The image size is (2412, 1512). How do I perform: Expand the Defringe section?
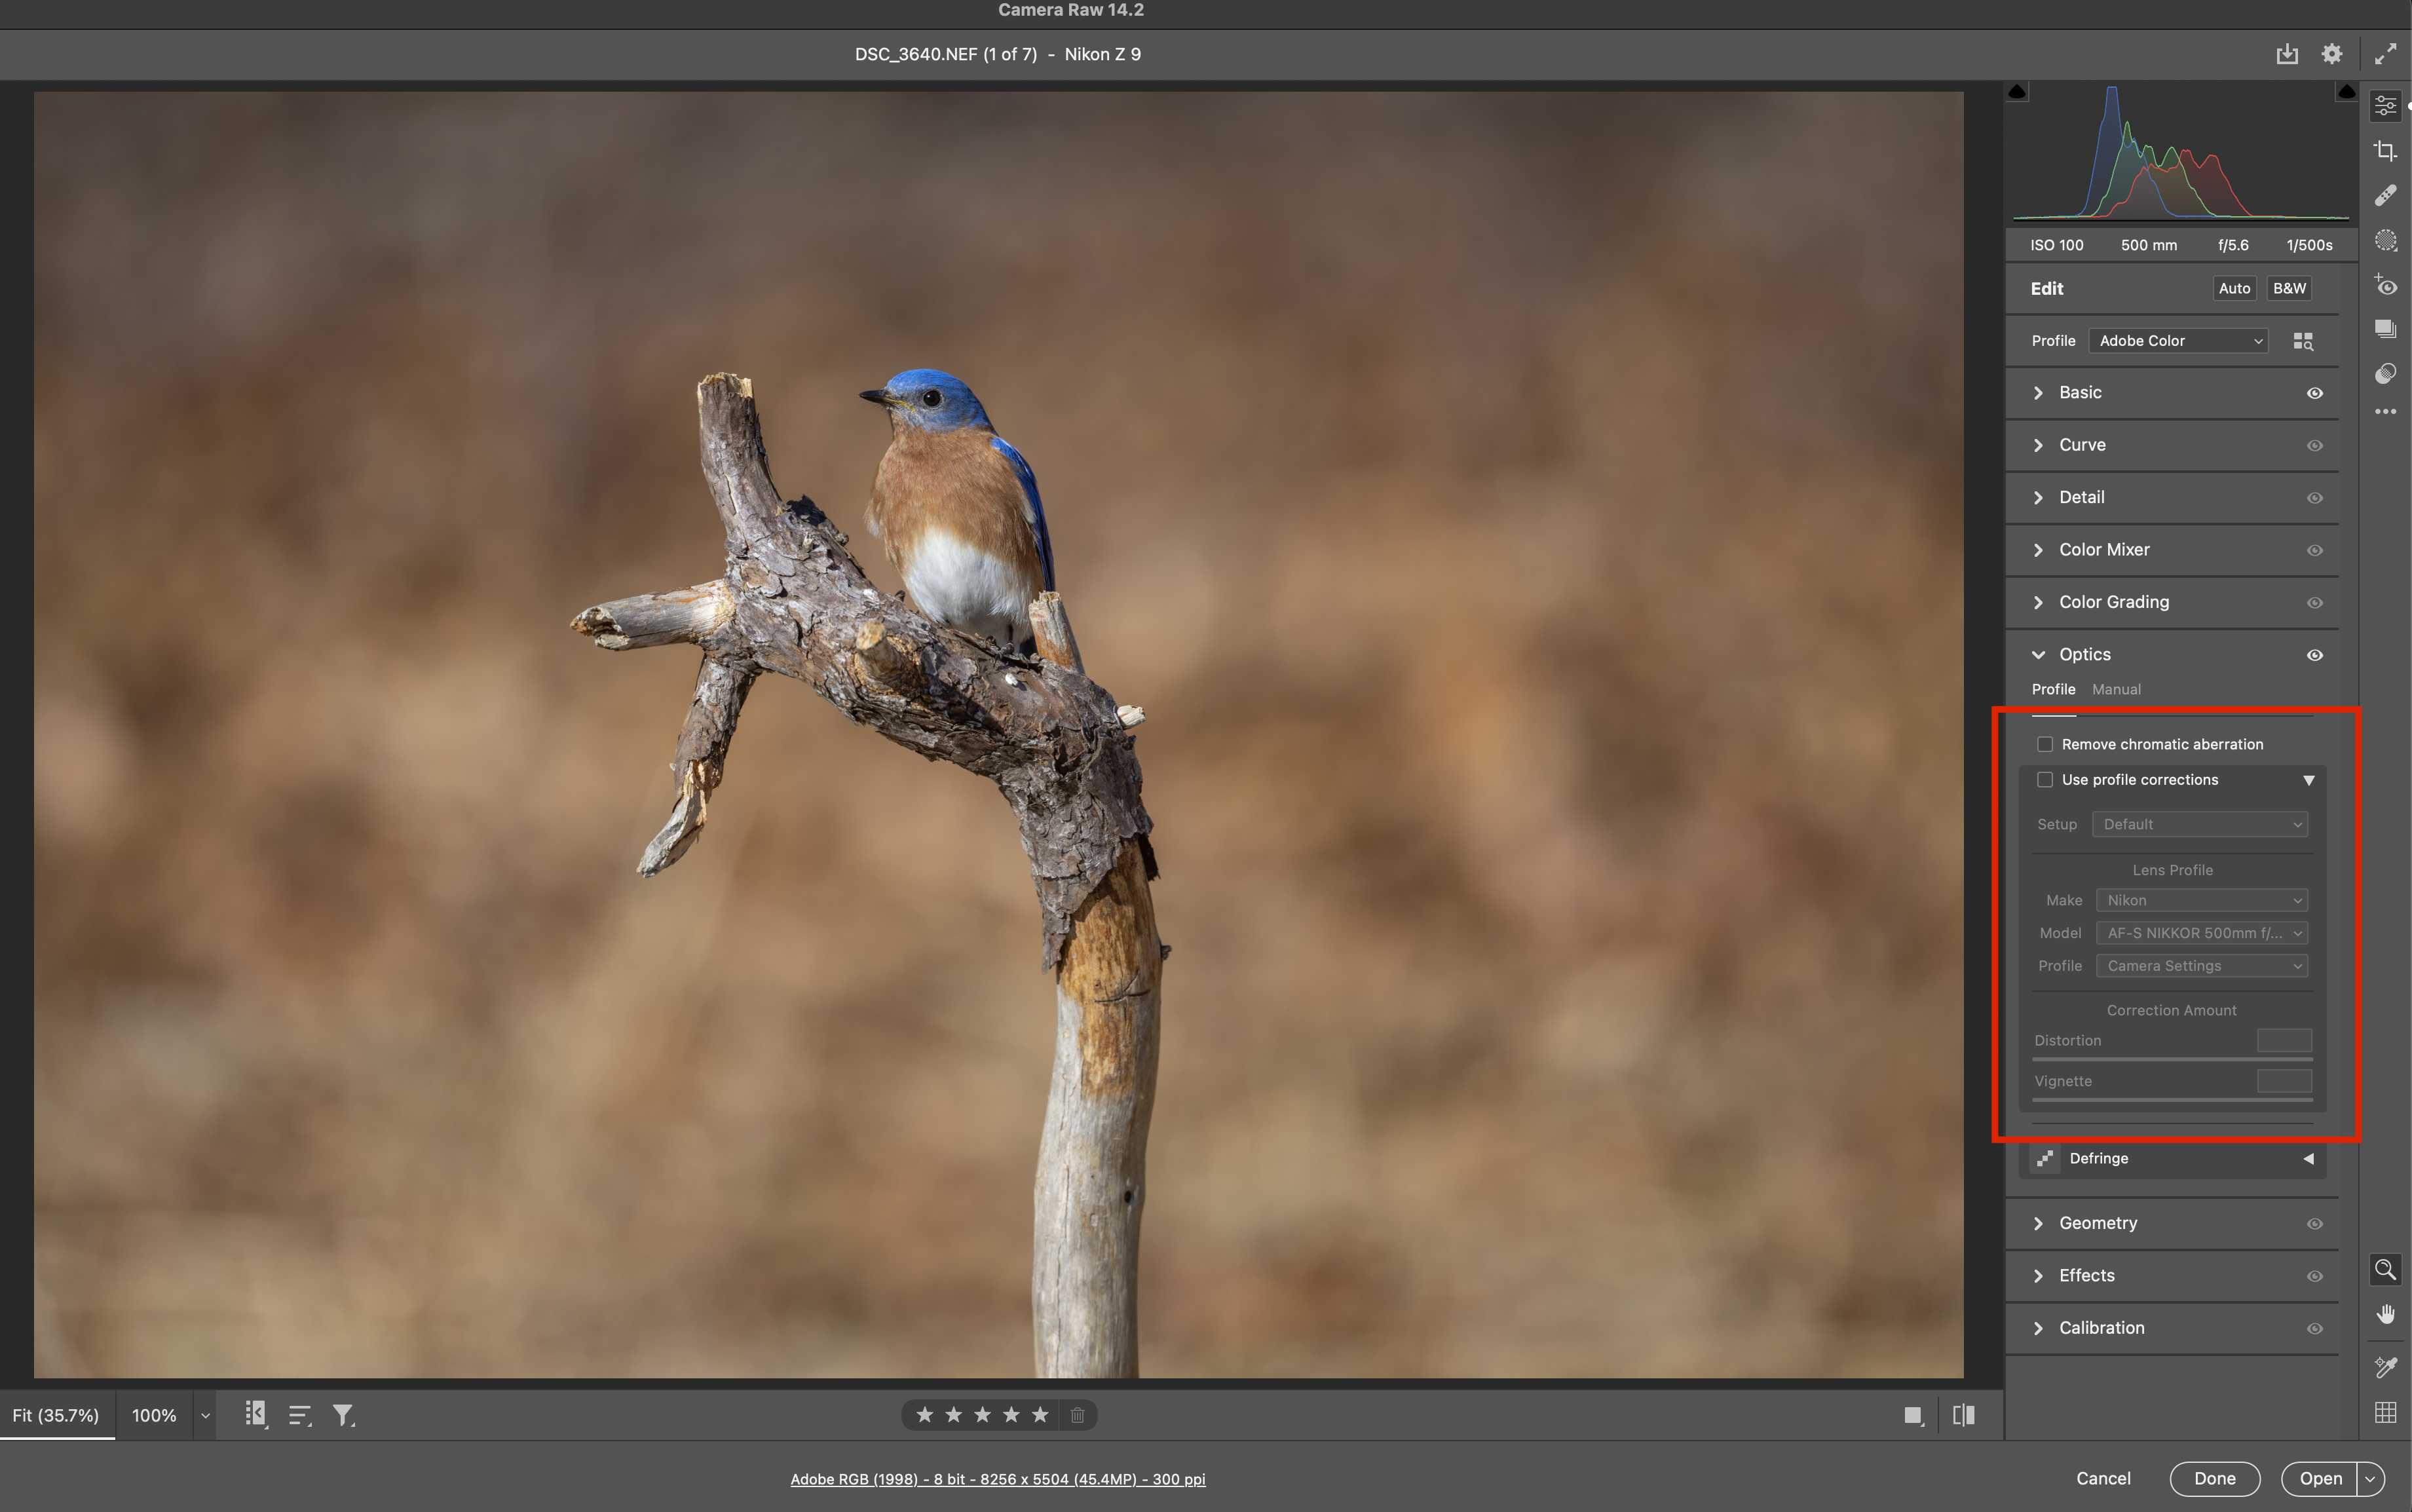[x=2308, y=1158]
